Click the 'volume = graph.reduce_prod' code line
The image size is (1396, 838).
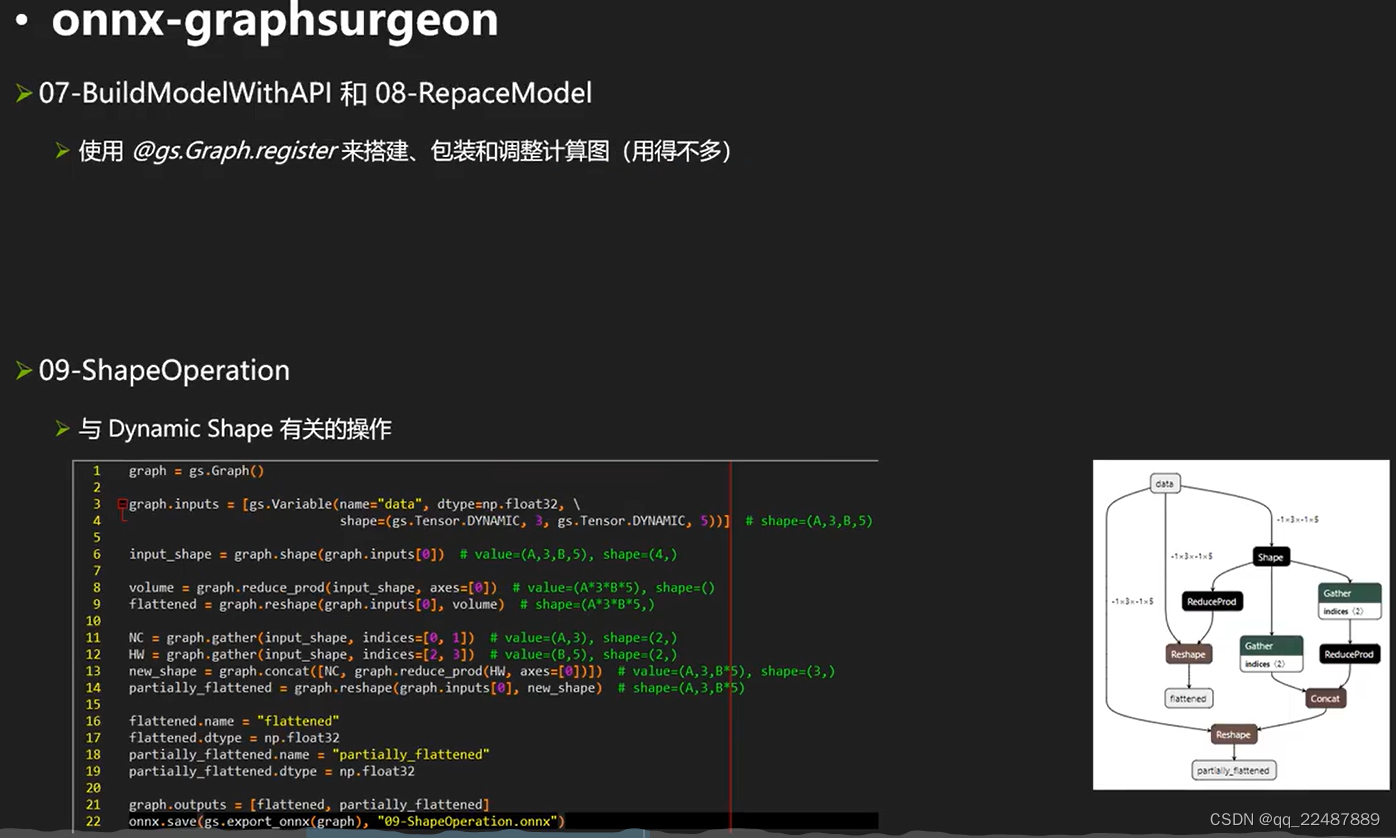[422, 588]
